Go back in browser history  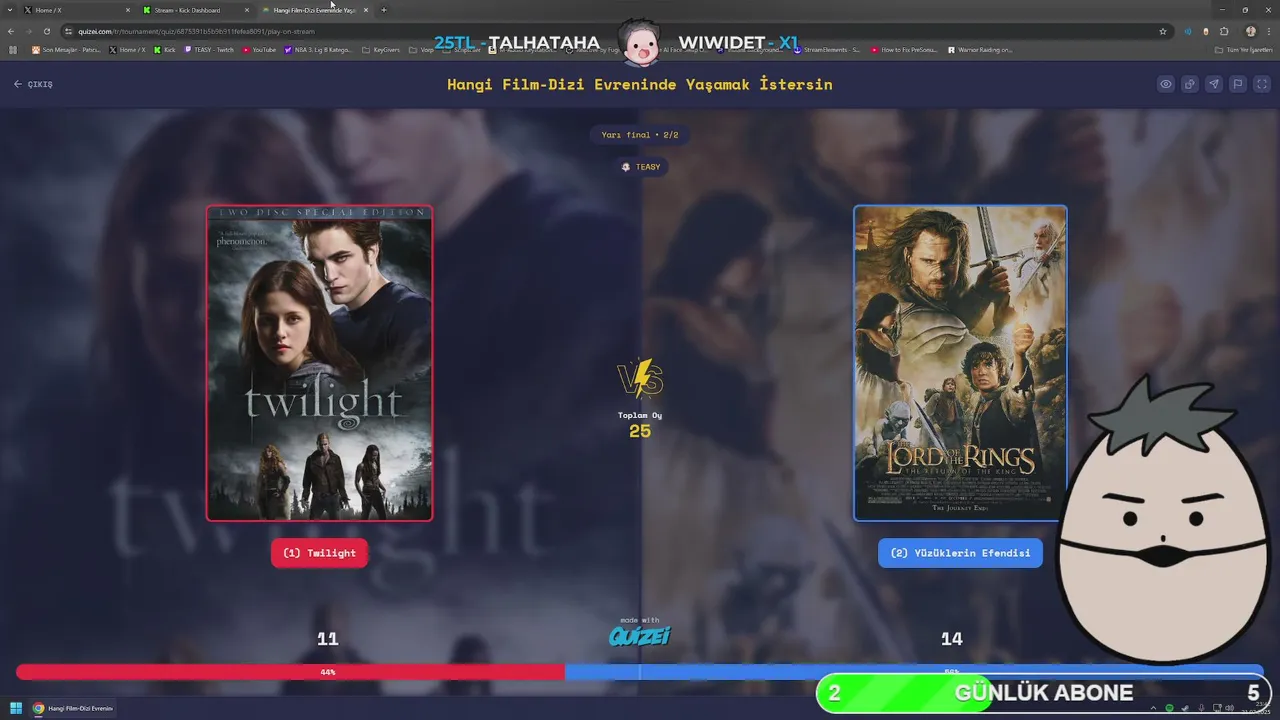(x=12, y=31)
